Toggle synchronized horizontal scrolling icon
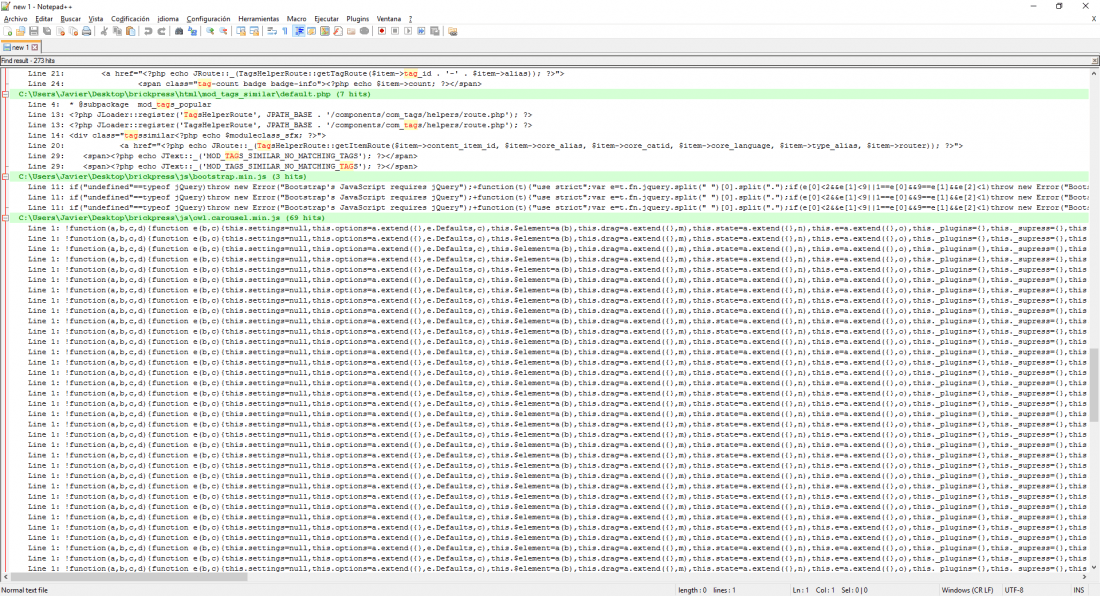This screenshot has width=1100, height=596. coord(254,31)
